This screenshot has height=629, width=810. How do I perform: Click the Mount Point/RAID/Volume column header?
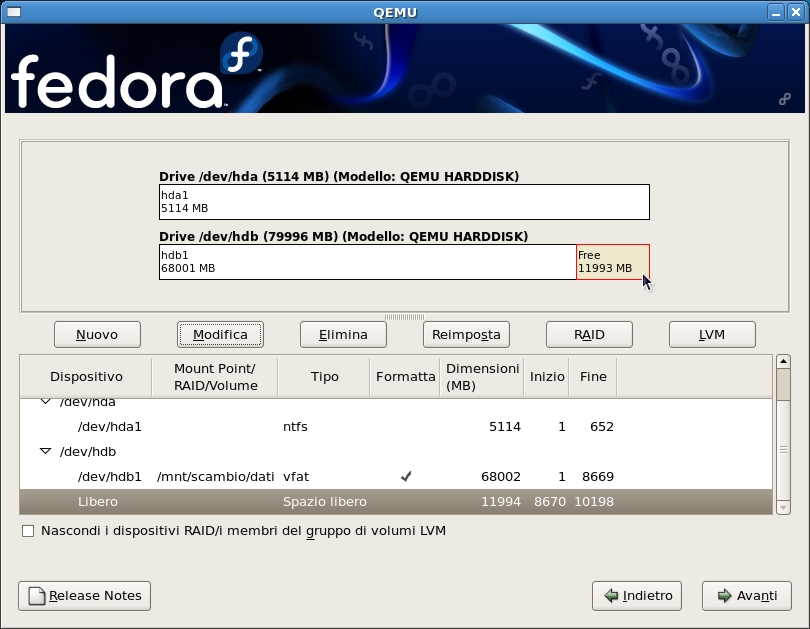coord(215,376)
